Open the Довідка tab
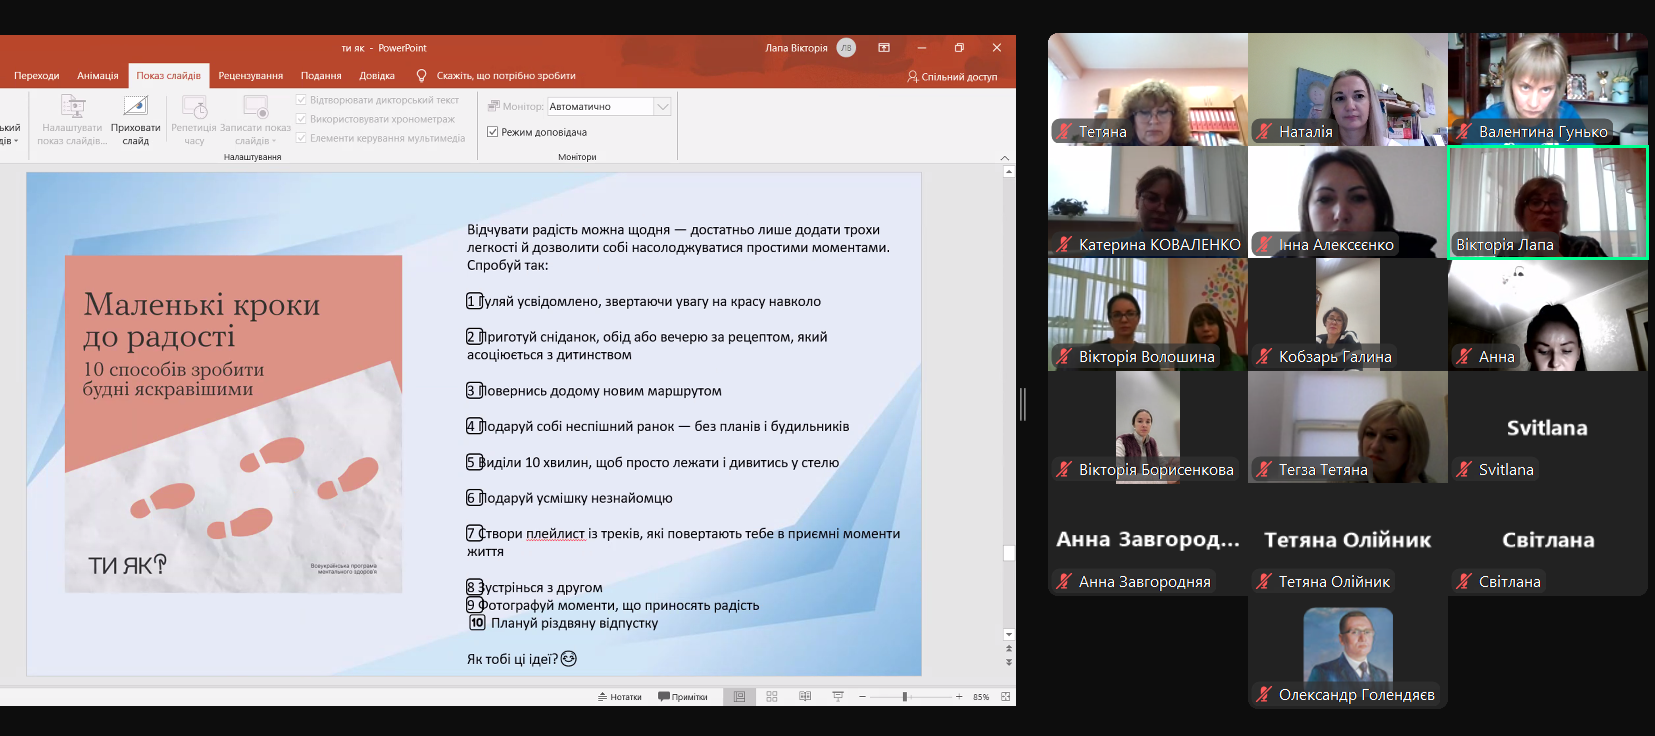This screenshot has width=1655, height=736. 377,76
